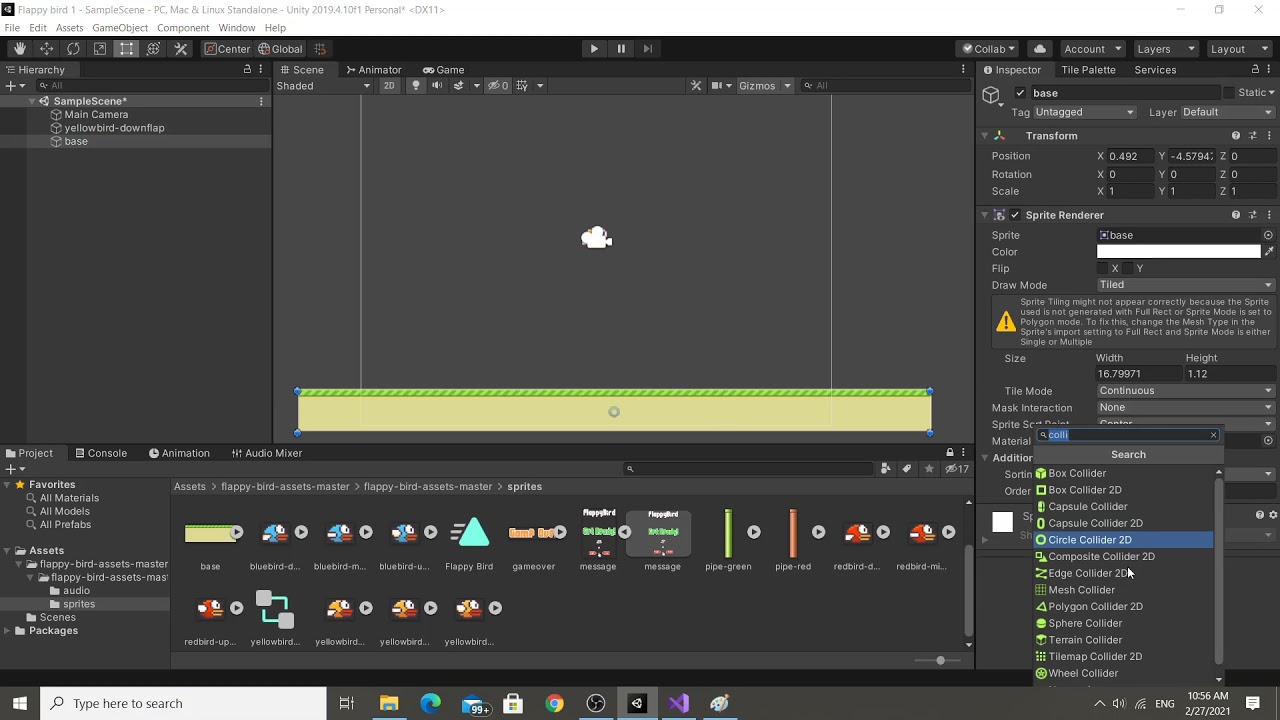
Task: Open Google Chrome from the taskbar
Action: pos(554,703)
